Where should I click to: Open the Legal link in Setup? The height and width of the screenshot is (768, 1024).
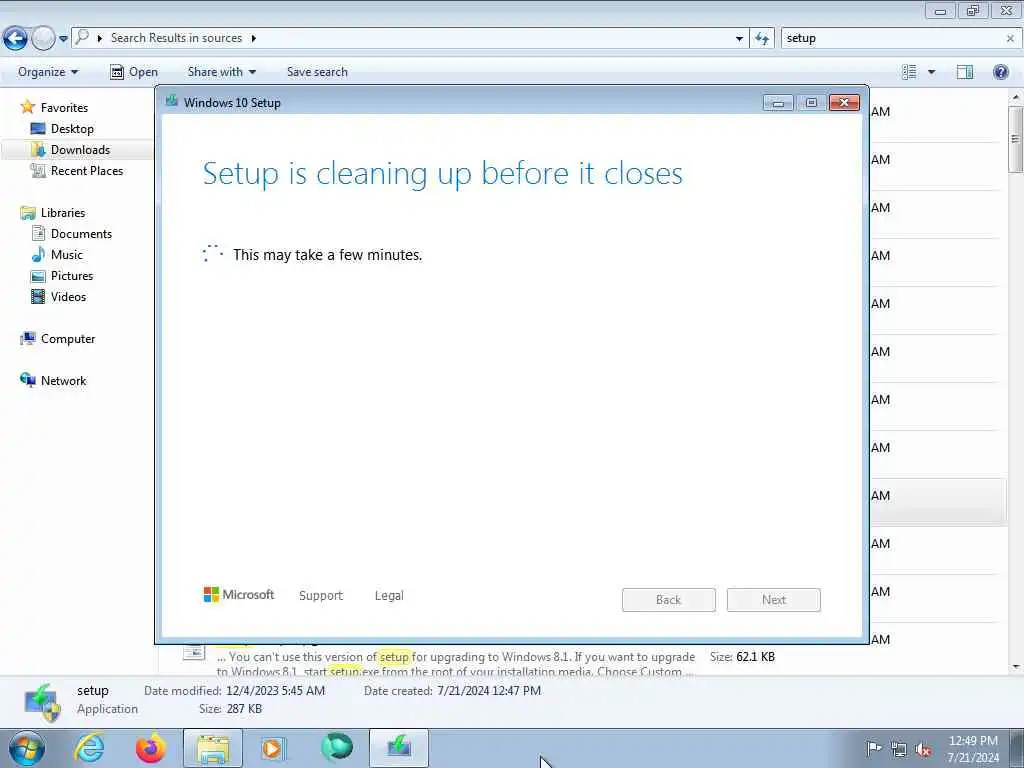click(x=389, y=596)
